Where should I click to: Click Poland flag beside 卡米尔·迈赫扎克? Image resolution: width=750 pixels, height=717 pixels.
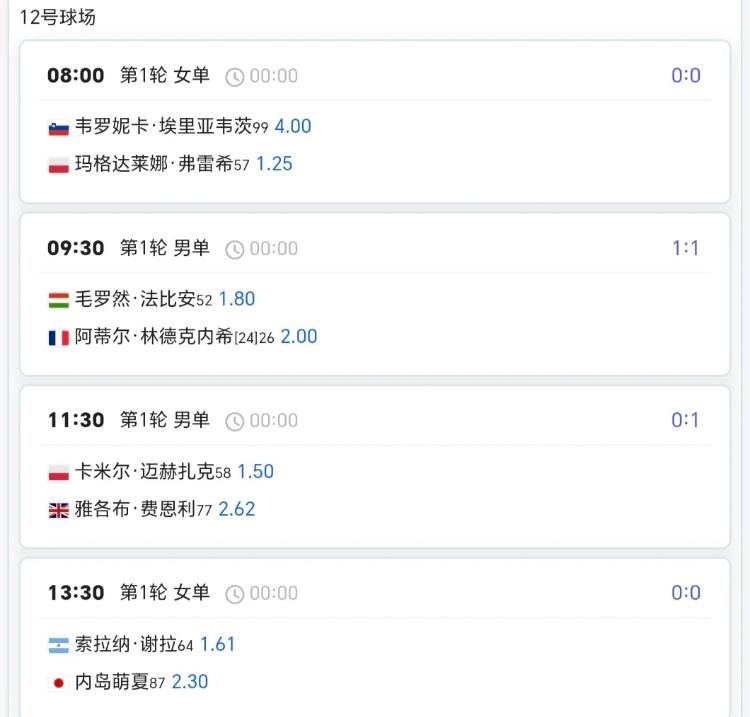(x=58, y=473)
